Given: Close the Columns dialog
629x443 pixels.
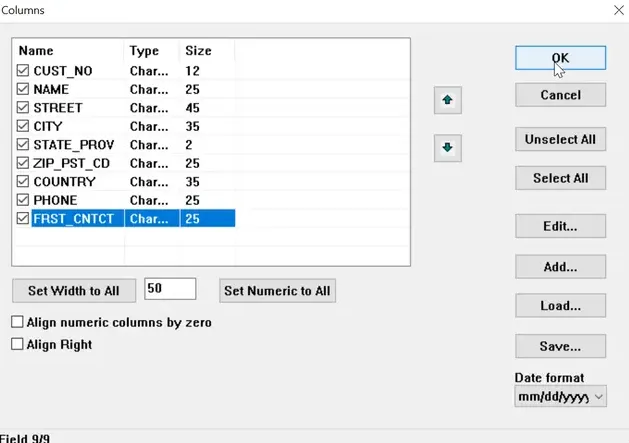Looking at the screenshot, I should pos(619,10).
